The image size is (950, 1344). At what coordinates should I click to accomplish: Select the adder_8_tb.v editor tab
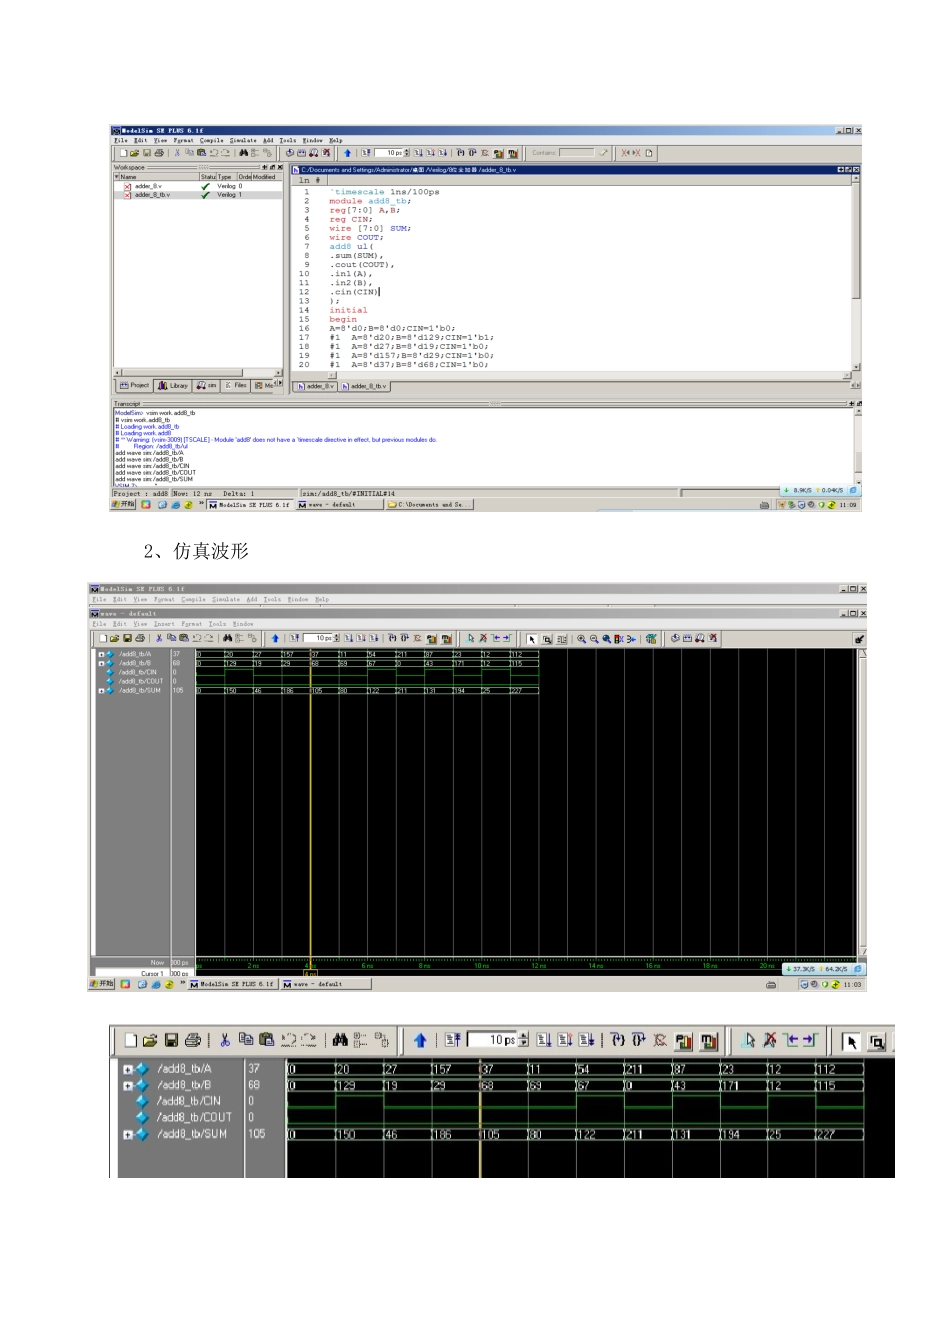[364, 386]
